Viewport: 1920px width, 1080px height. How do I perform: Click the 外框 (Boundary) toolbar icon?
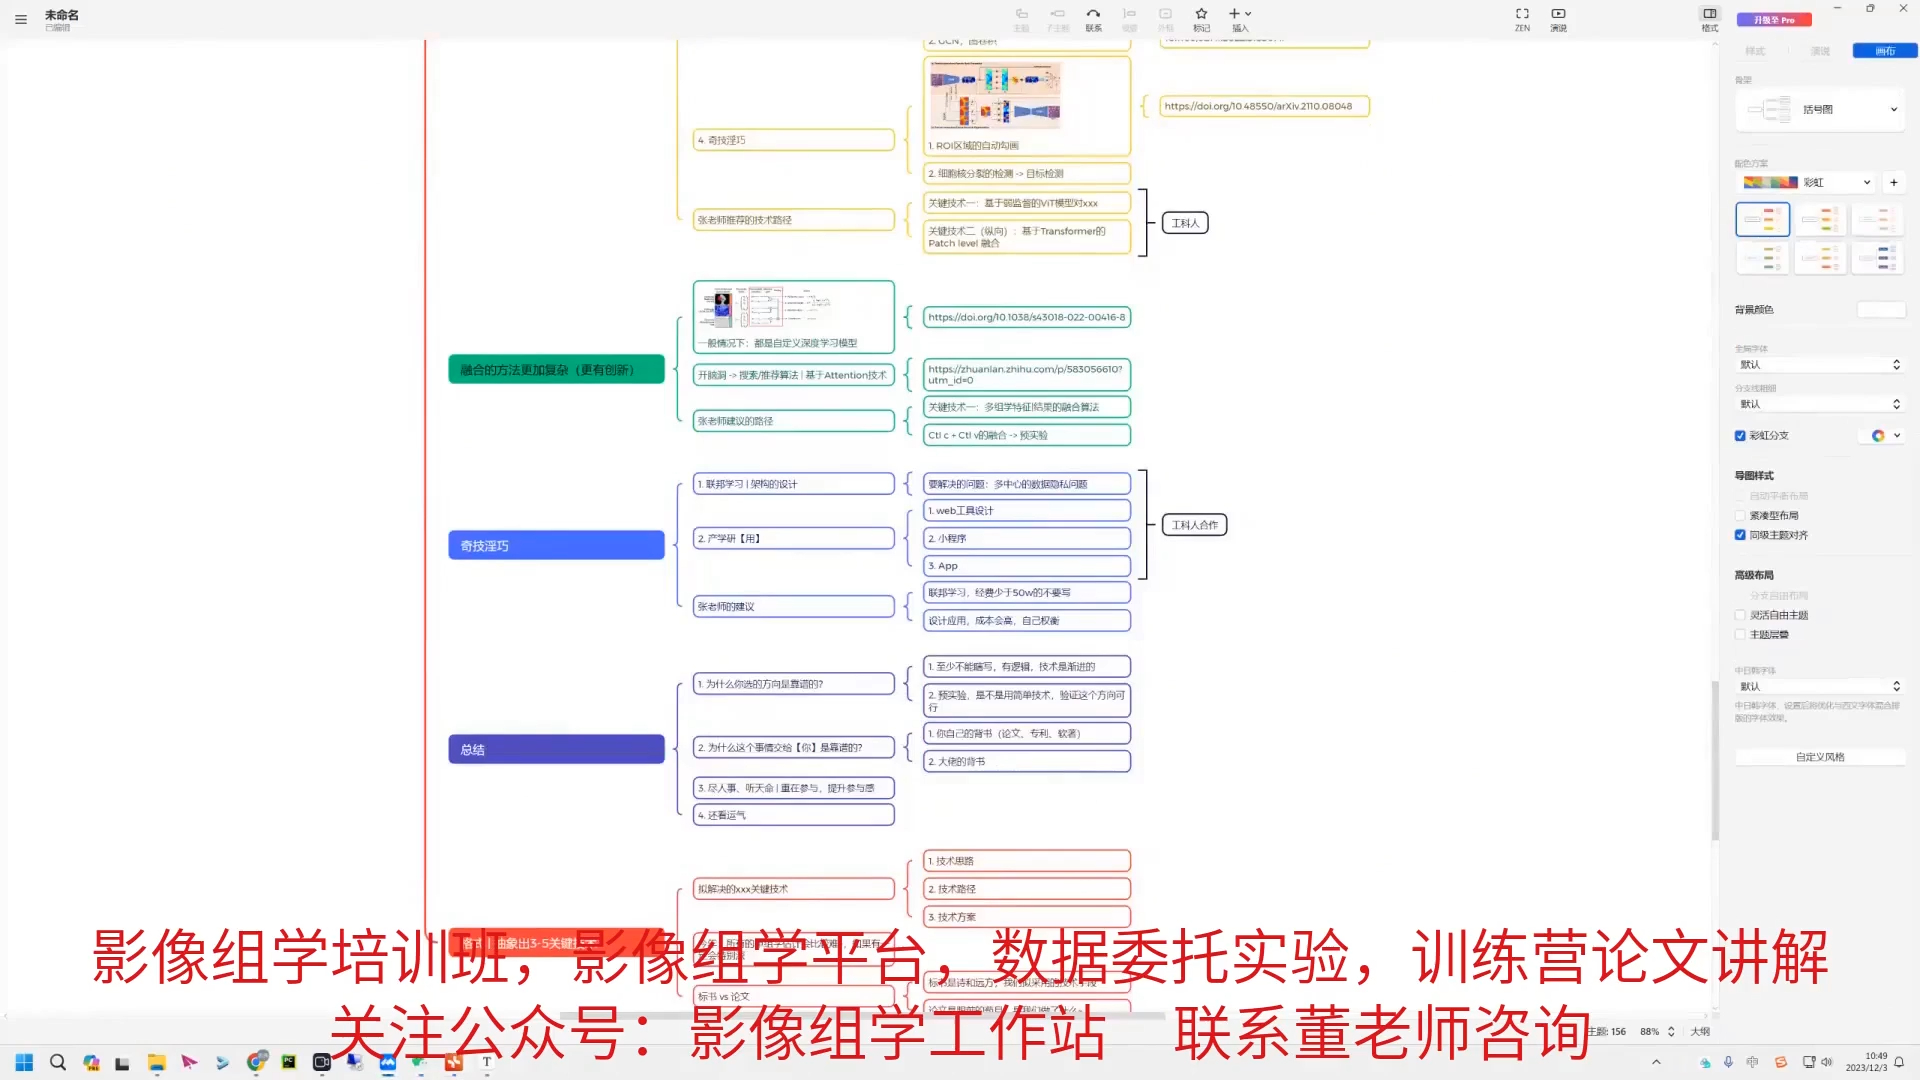coord(1165,19)
